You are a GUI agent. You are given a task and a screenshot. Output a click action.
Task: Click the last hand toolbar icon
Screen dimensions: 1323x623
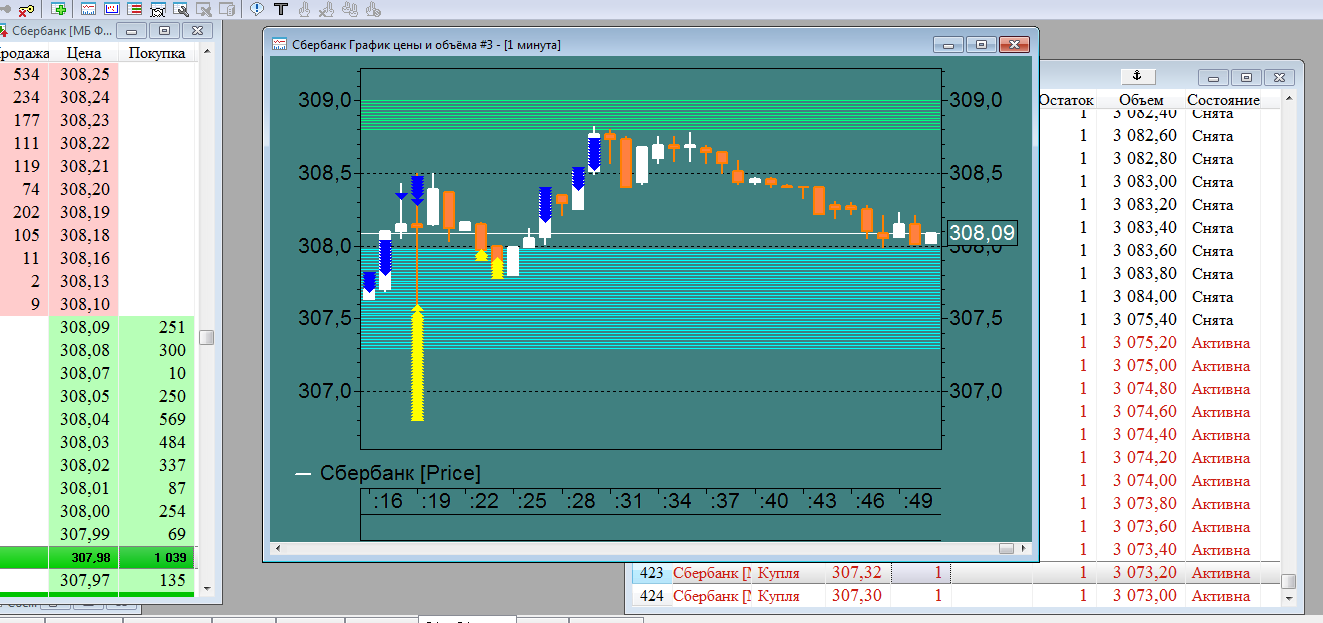373,9
